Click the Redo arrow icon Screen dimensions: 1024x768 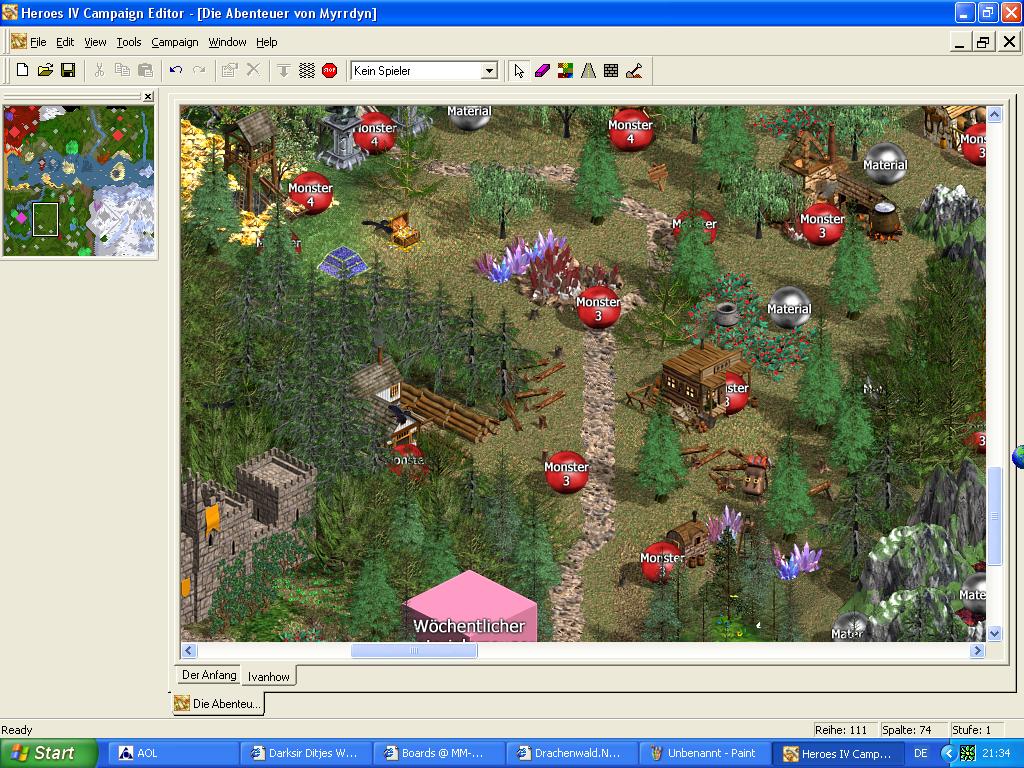[199, 70]
